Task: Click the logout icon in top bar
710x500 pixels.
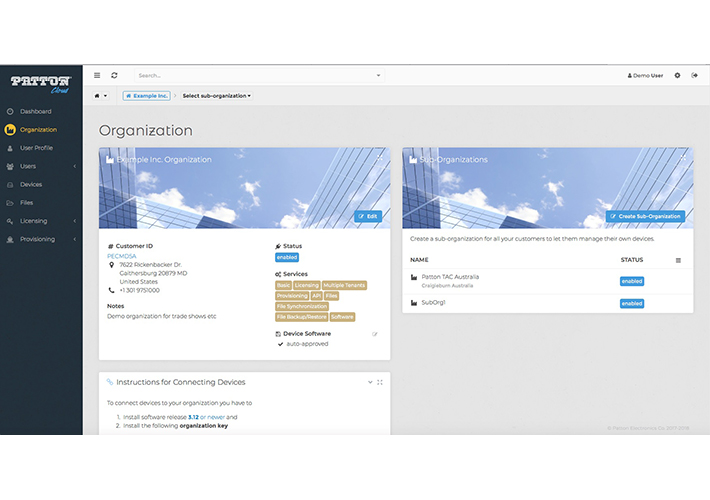Action: pos(695,75)
